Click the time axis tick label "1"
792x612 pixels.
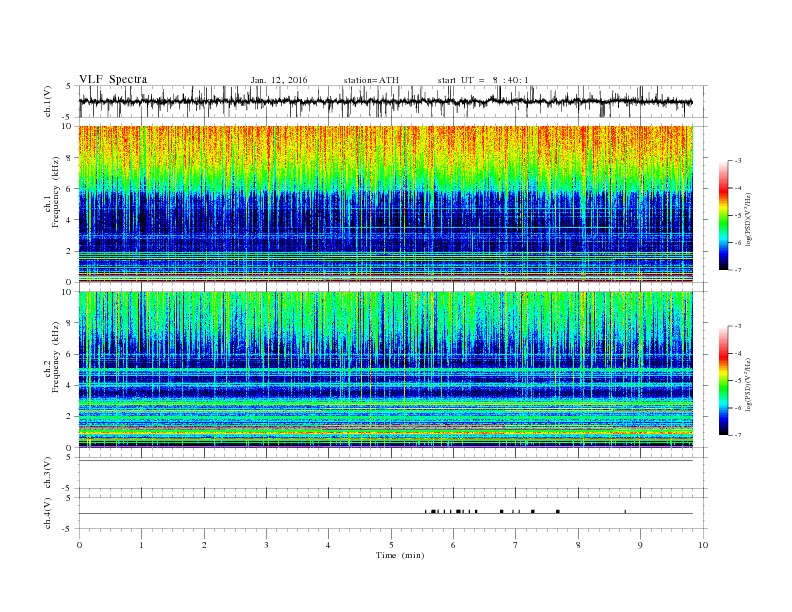(x=141, y=545)
